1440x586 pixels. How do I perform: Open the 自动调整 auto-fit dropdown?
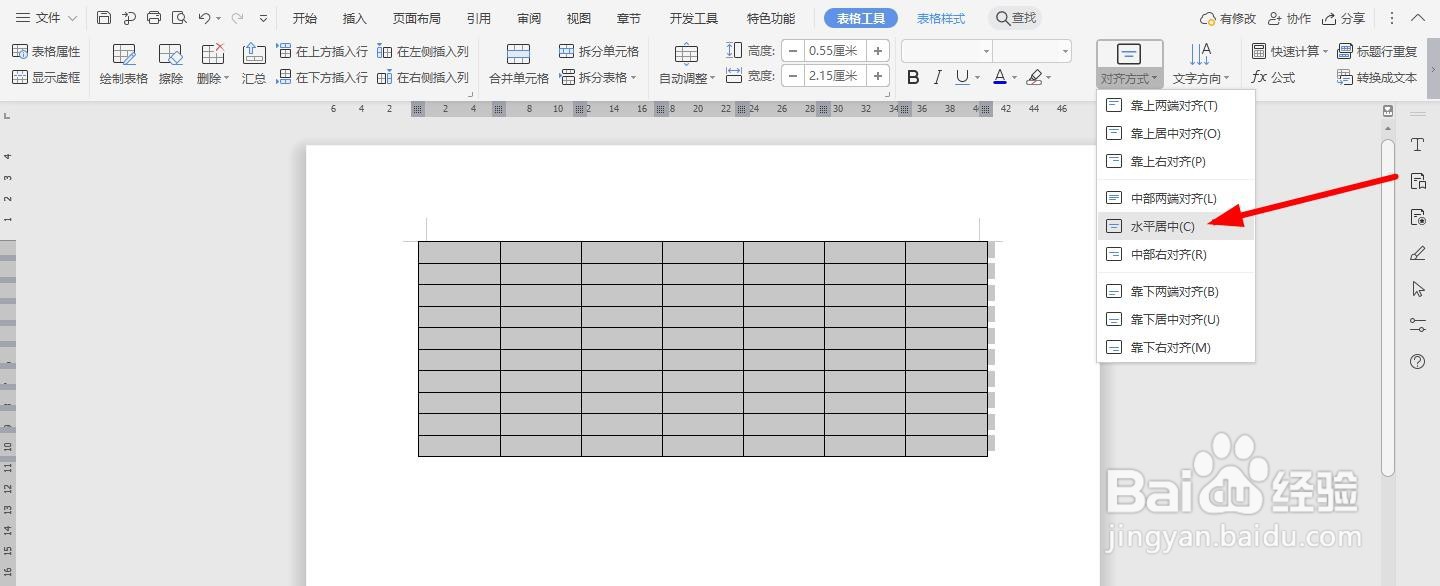click(x=686, y=64)
